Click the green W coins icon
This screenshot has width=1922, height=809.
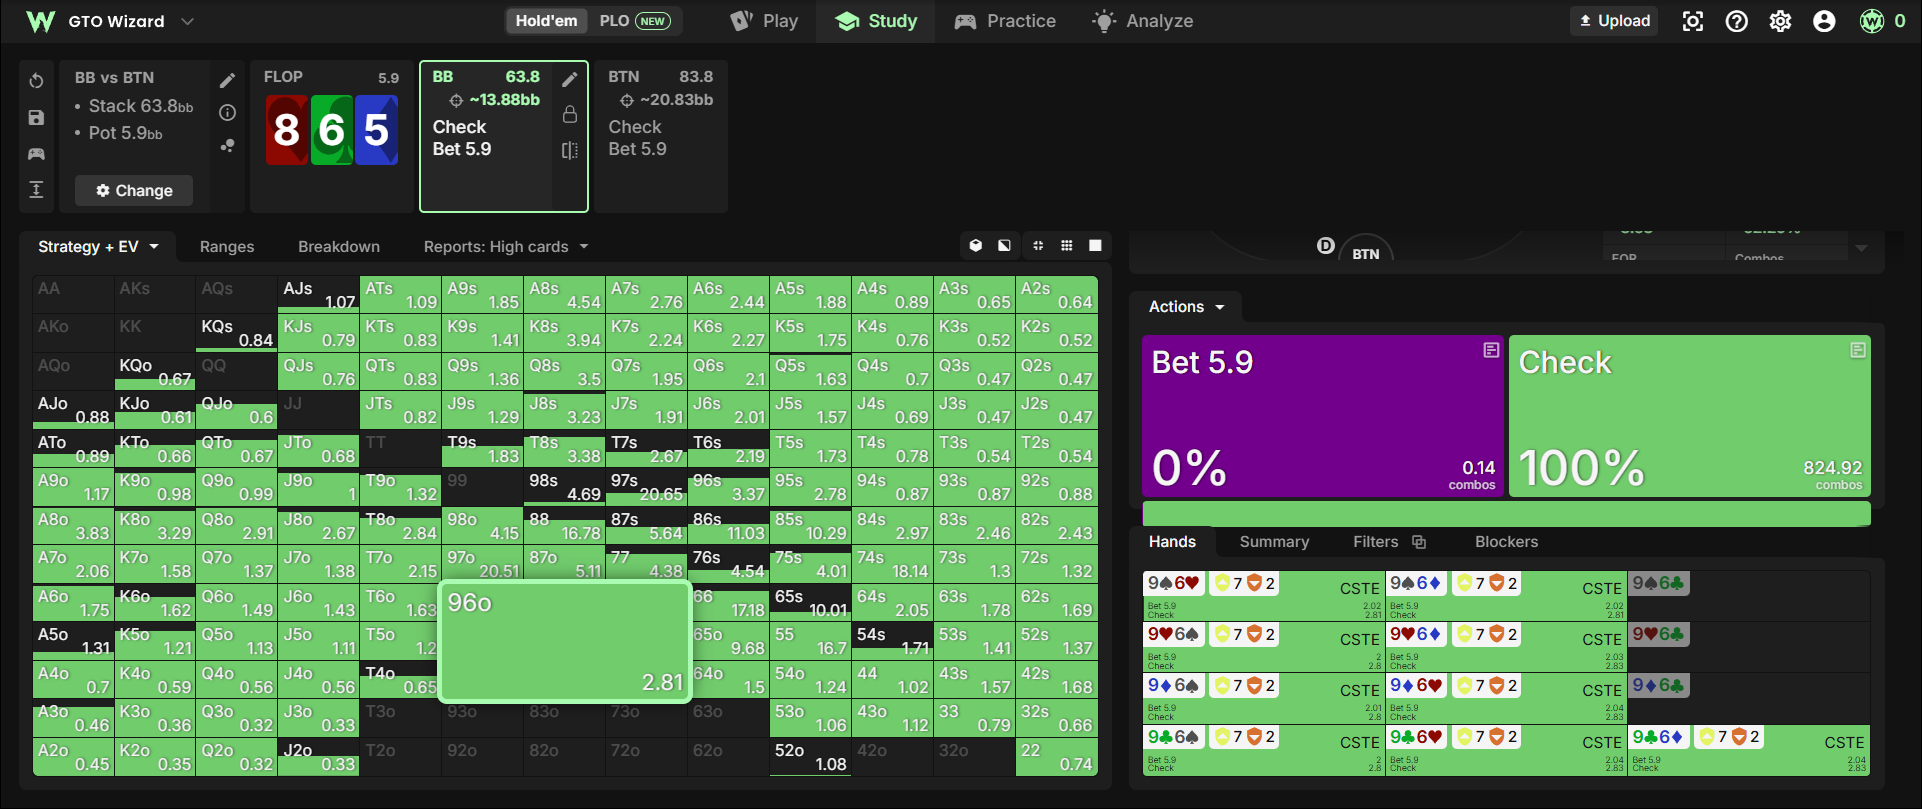[1872, 21]
